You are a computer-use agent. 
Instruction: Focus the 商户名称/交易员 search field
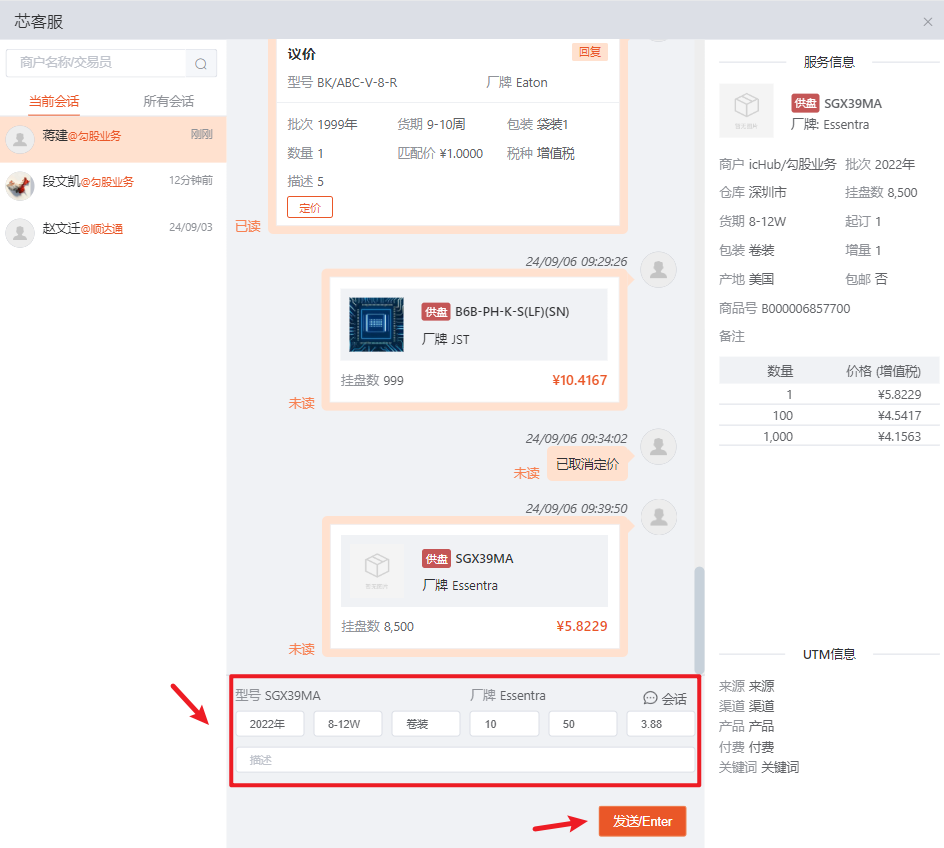96,63
